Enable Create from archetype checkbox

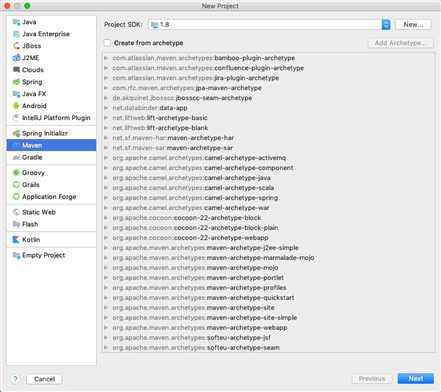click(x=107, y=43)
